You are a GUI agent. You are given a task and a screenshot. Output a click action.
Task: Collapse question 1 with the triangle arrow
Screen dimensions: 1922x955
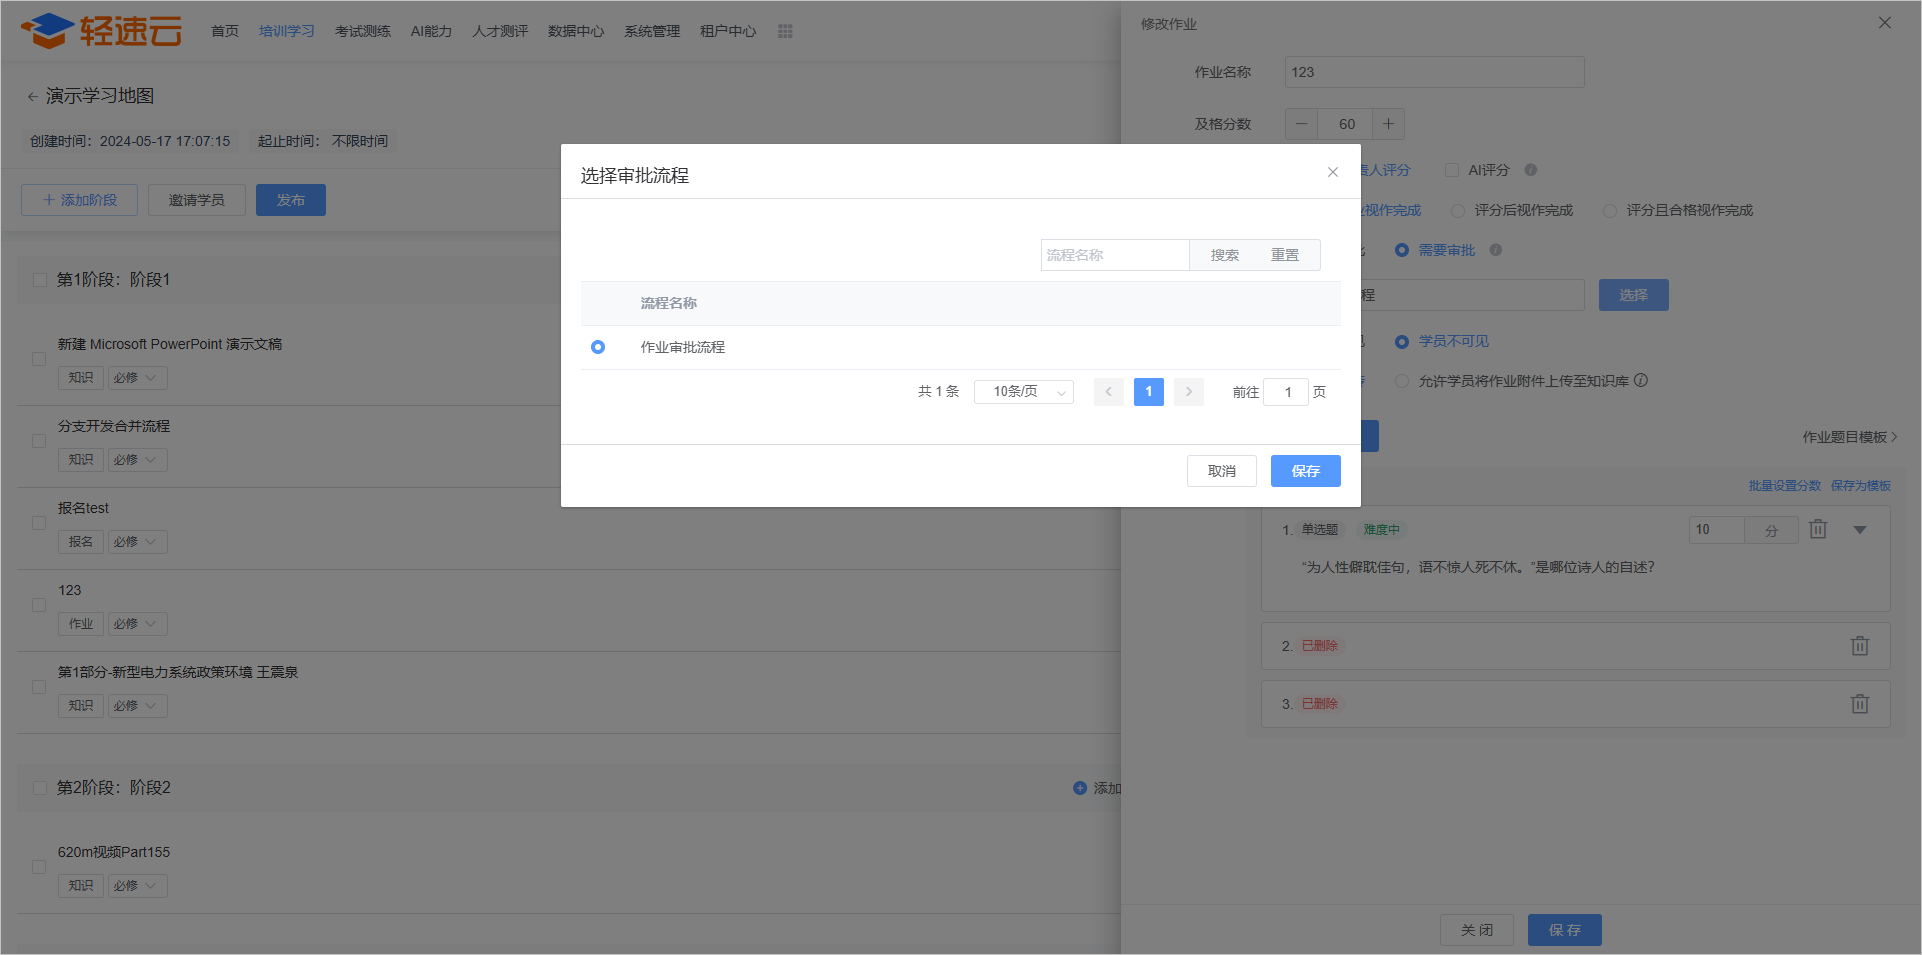click(1860, 530)
